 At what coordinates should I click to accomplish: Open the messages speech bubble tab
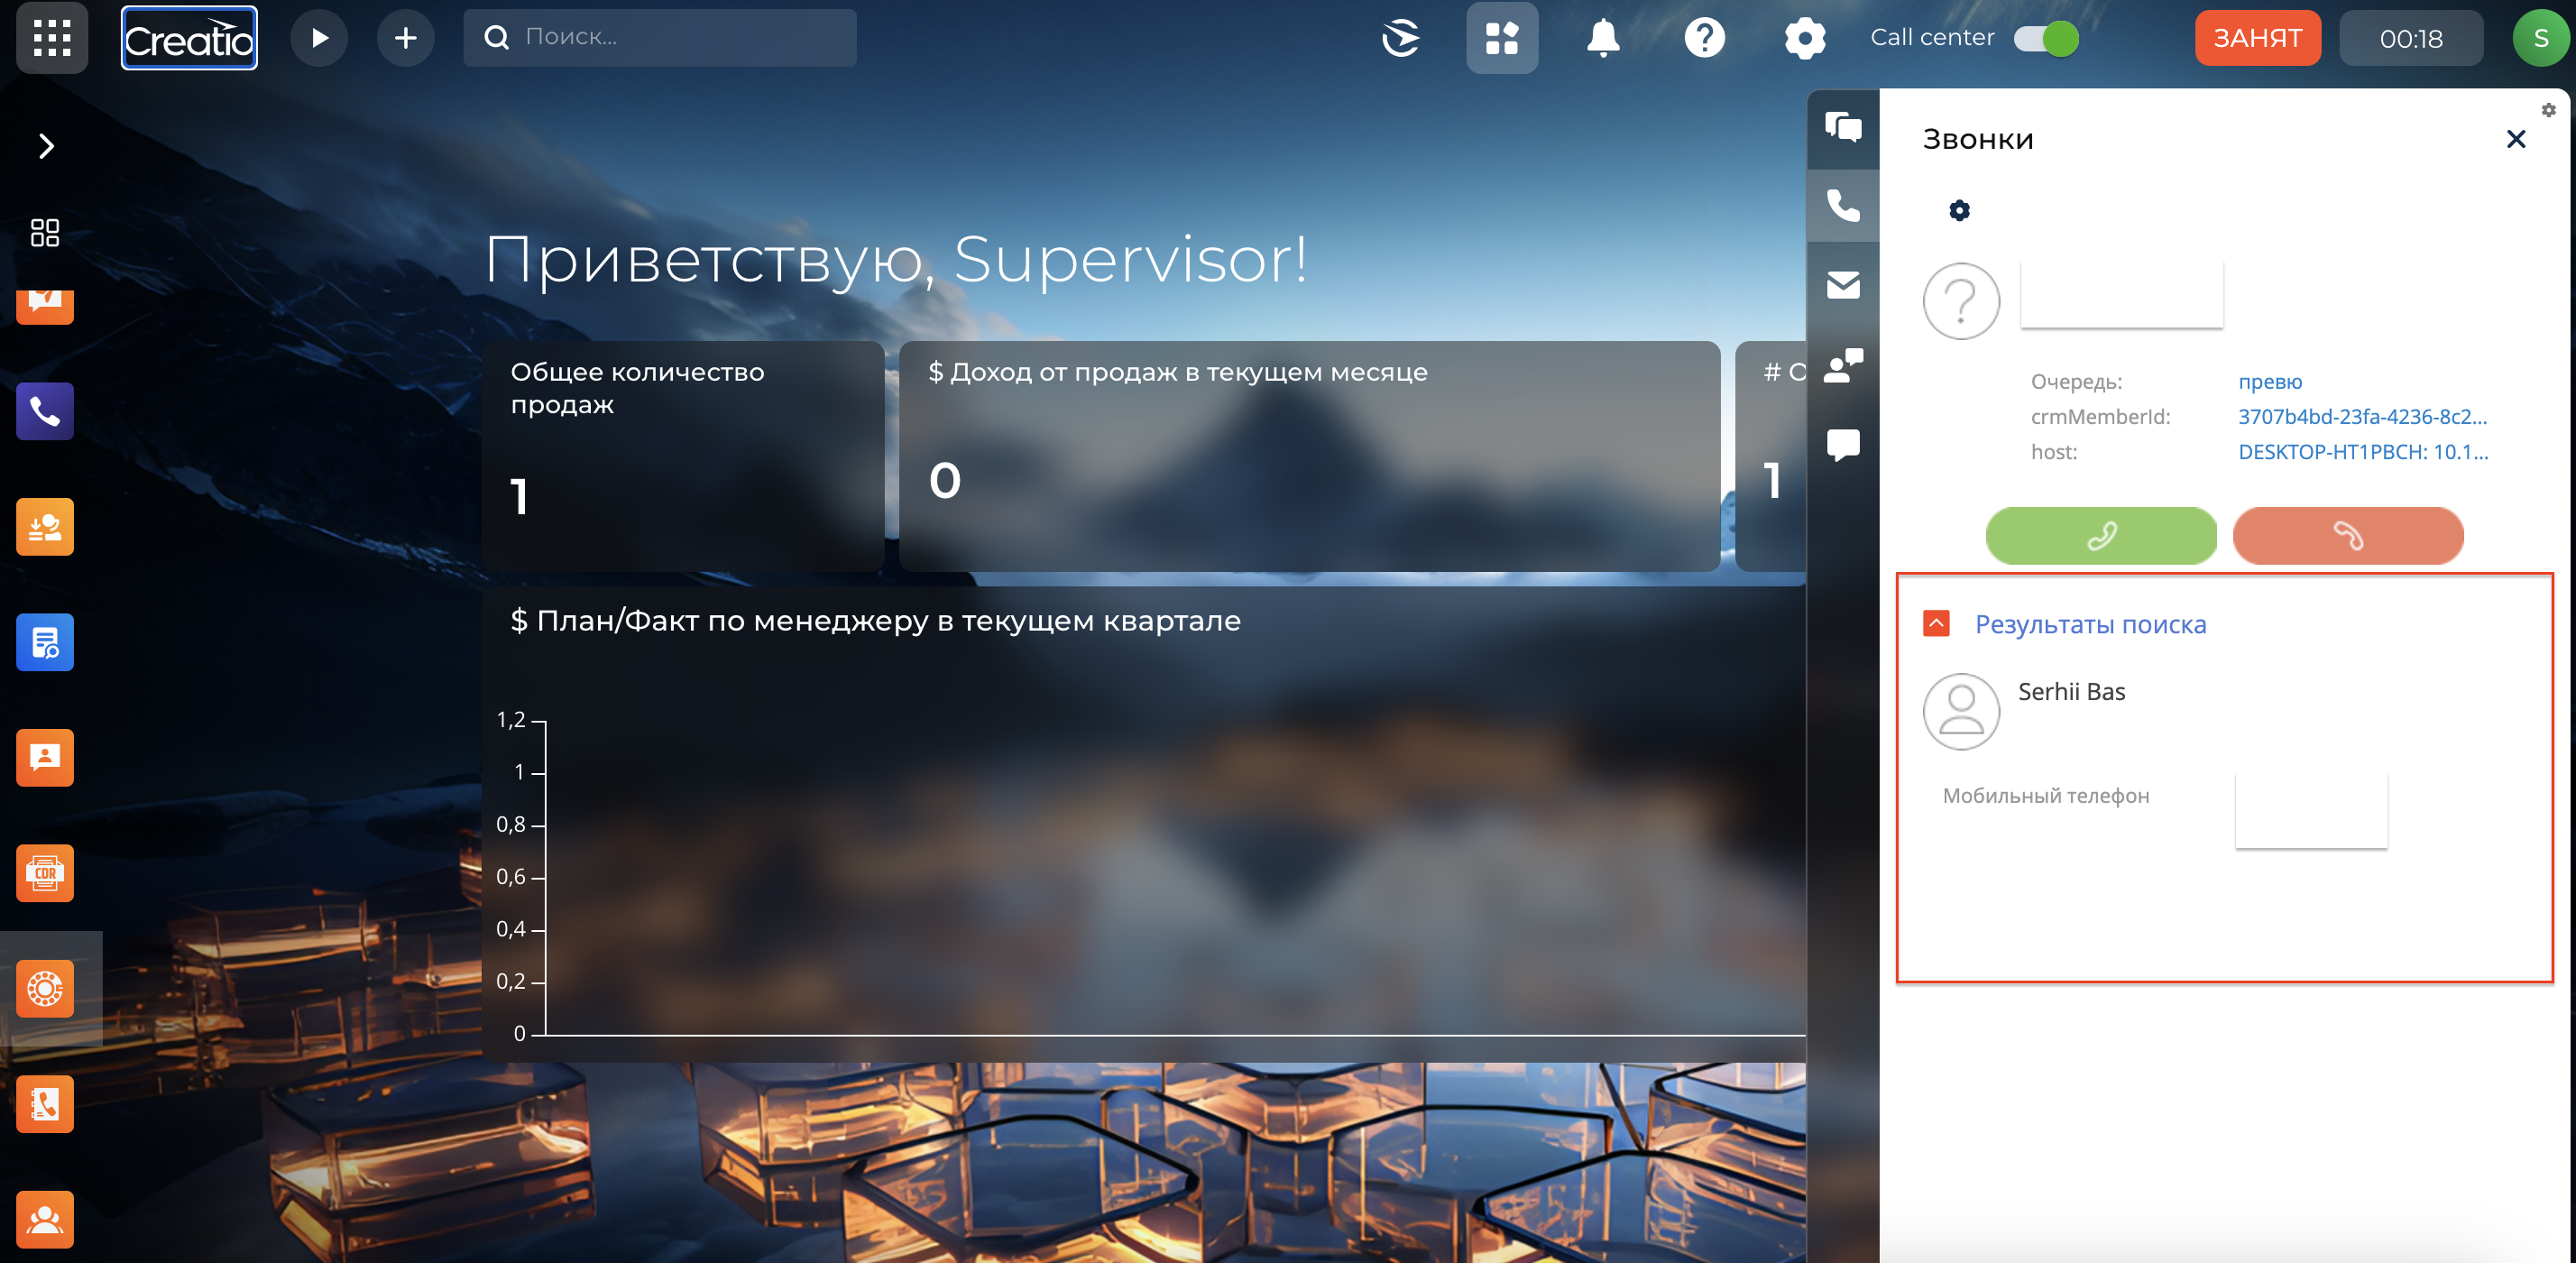click(x=1843, y=445)
